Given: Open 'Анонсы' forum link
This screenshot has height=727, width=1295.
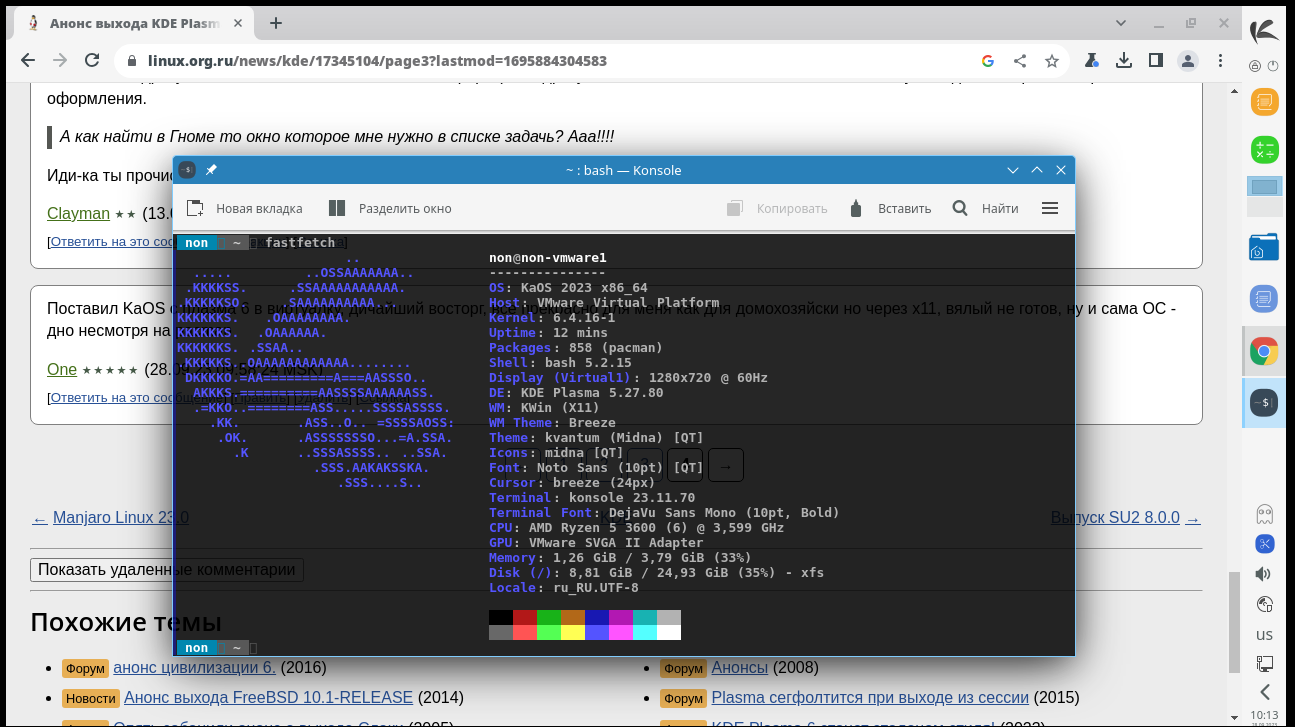Looking at the screenshot, I should tap(739, 667).
